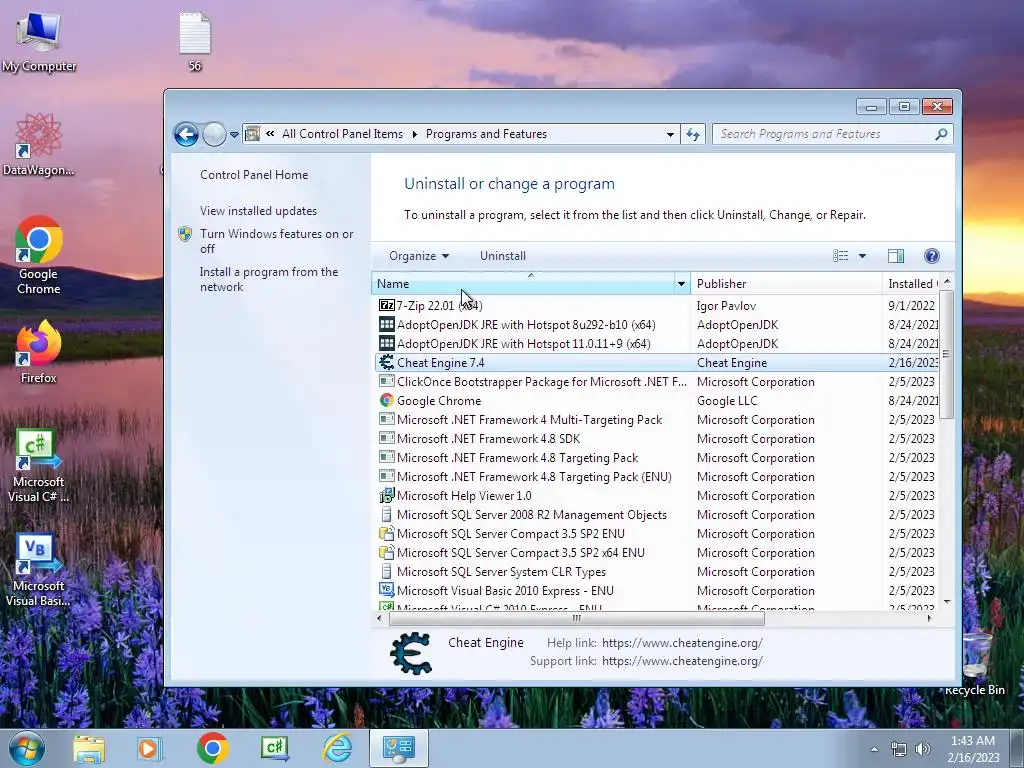Click the vertical scrollbar down arrow
Image resolution: width=1024 pixels, height=768 pixels.
click(x=947, y=601)
